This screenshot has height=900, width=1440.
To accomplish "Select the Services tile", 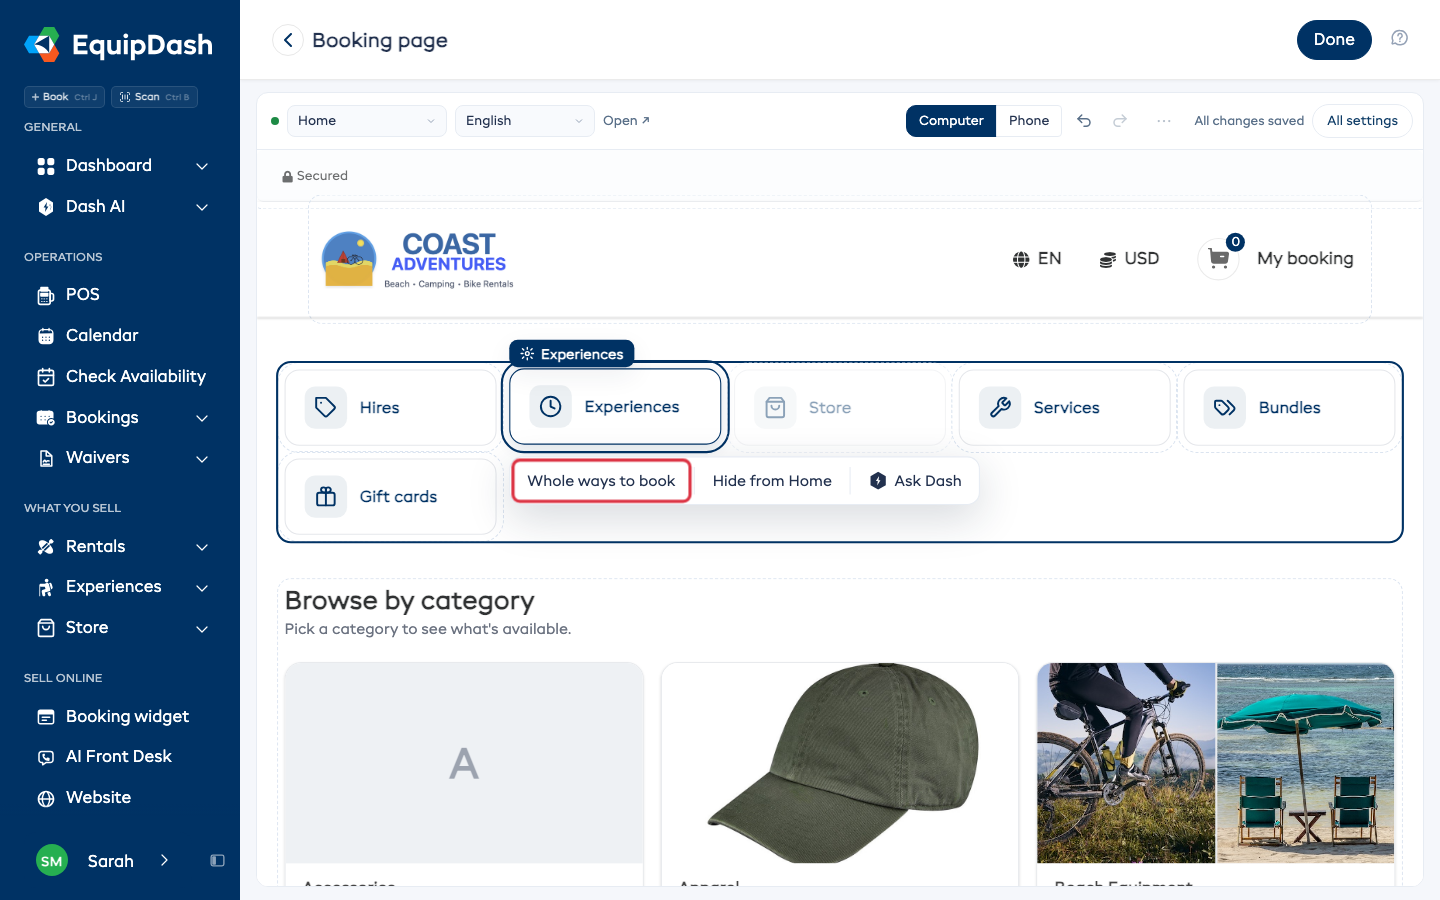I will 1064,408.
